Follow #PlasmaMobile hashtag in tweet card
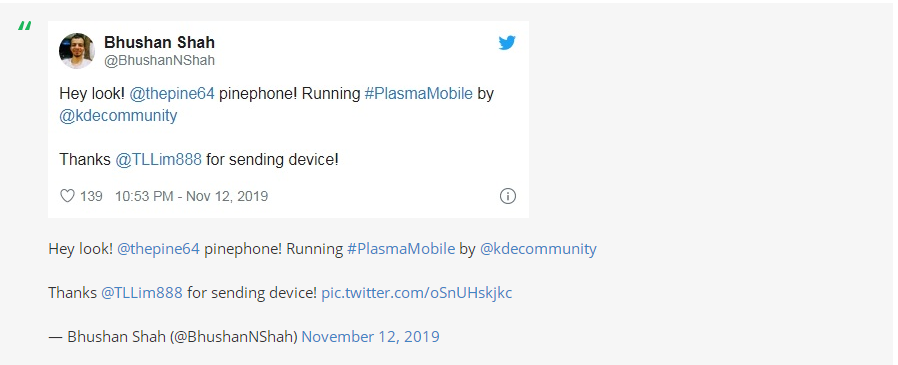 [419, 93]
